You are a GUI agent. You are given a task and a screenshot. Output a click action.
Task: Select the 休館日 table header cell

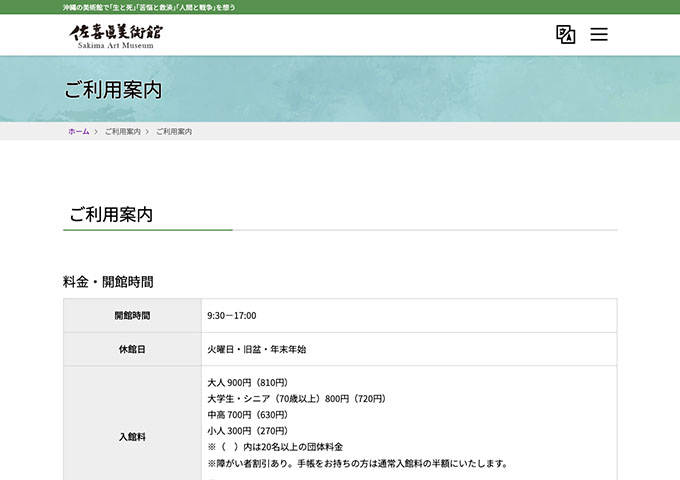point(132,349)
